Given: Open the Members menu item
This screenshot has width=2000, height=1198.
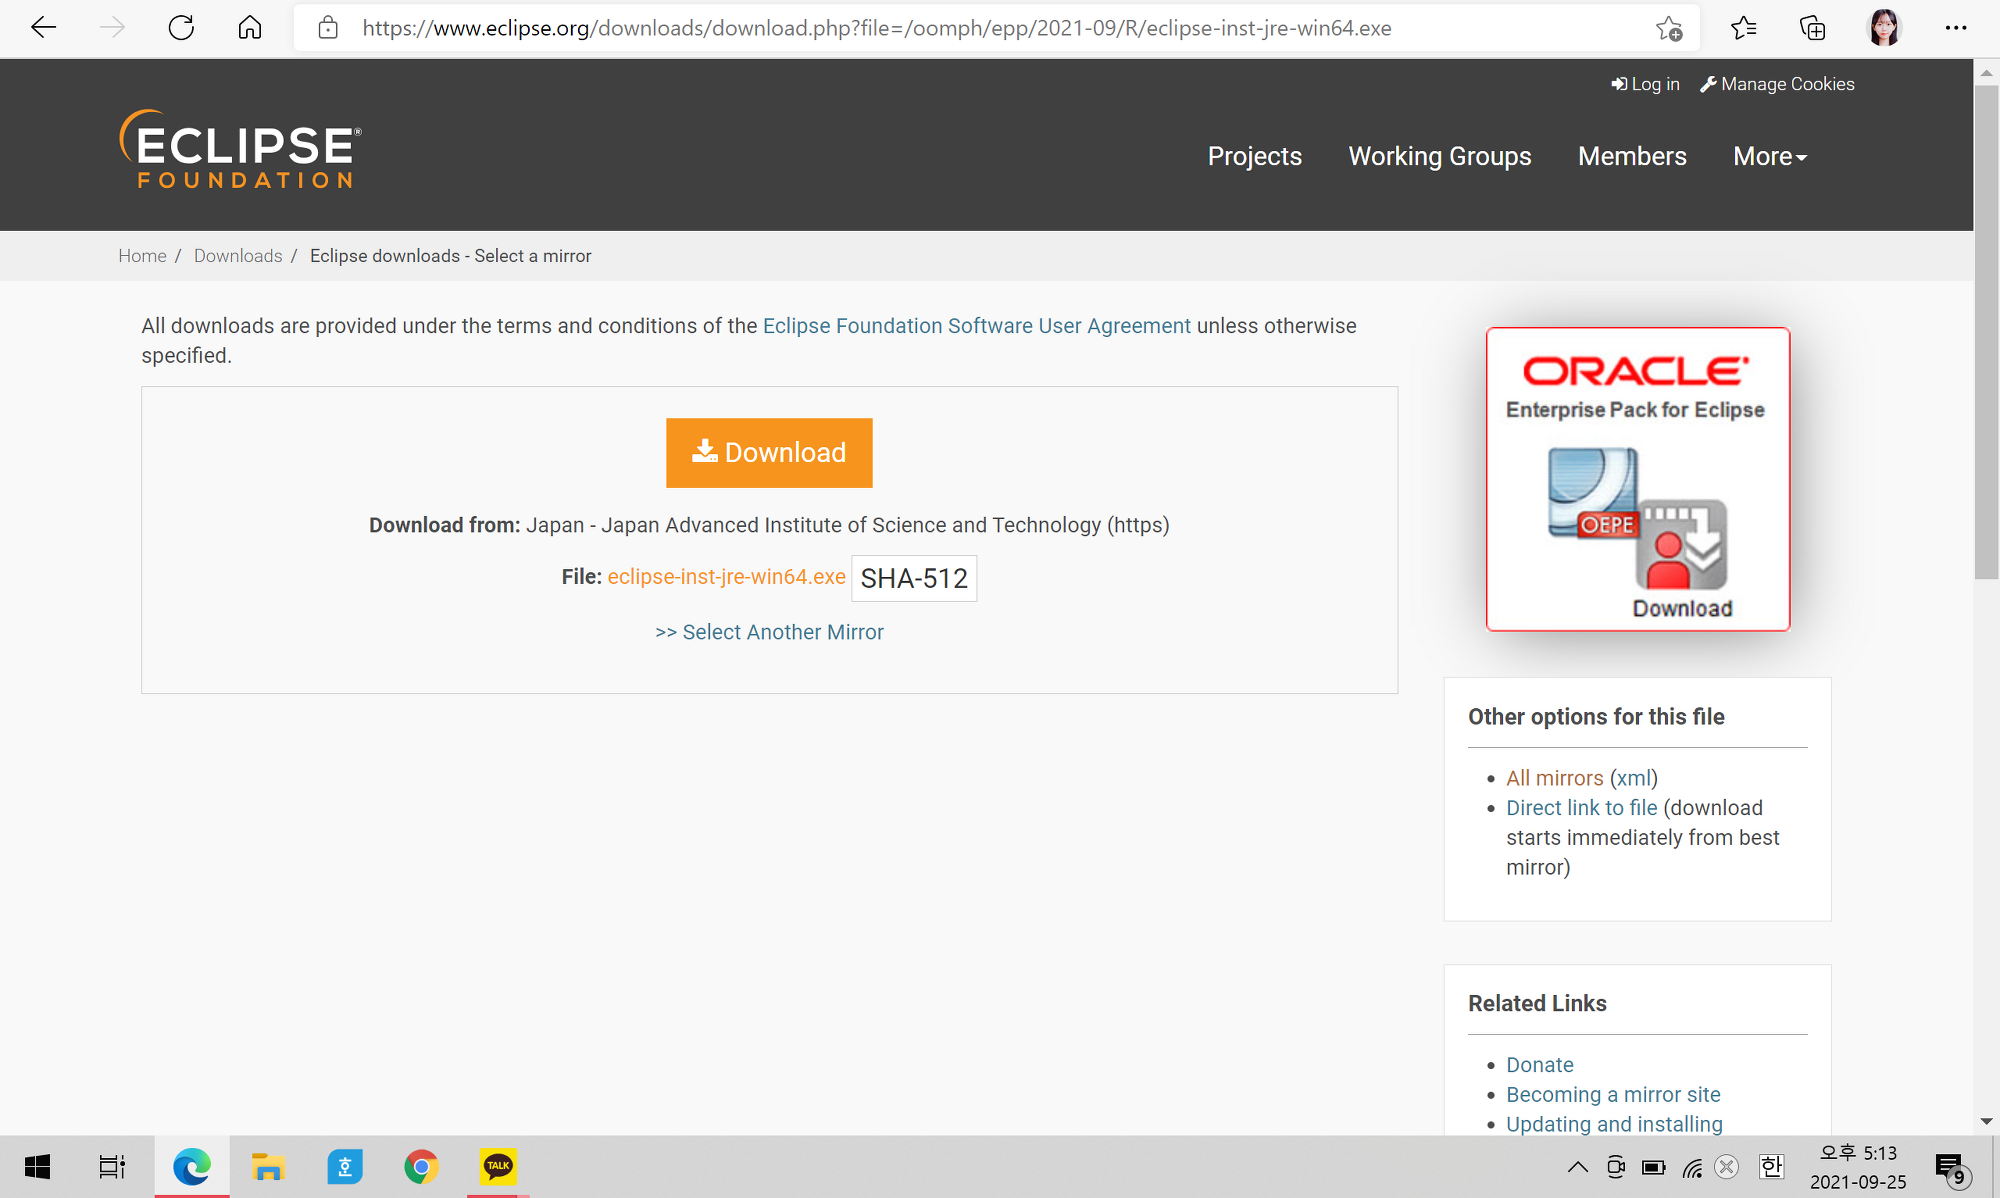Looking at the screenshot, I should click(1632, 156).
